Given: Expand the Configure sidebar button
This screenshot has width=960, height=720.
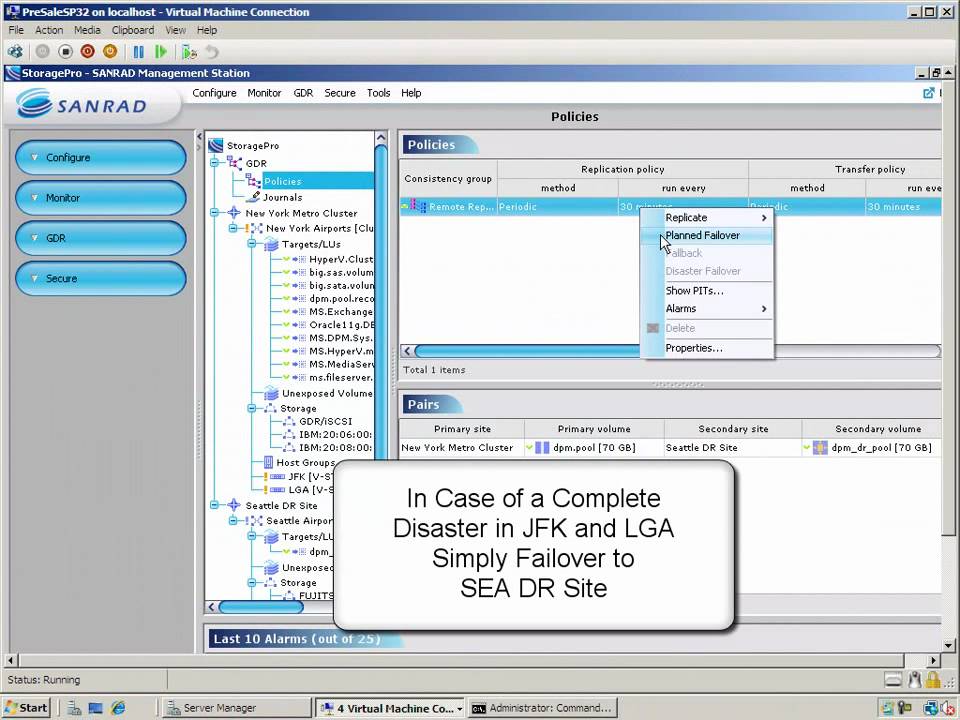Looking at the screenshot, I should pyautogui.click(x=101, y=157).
